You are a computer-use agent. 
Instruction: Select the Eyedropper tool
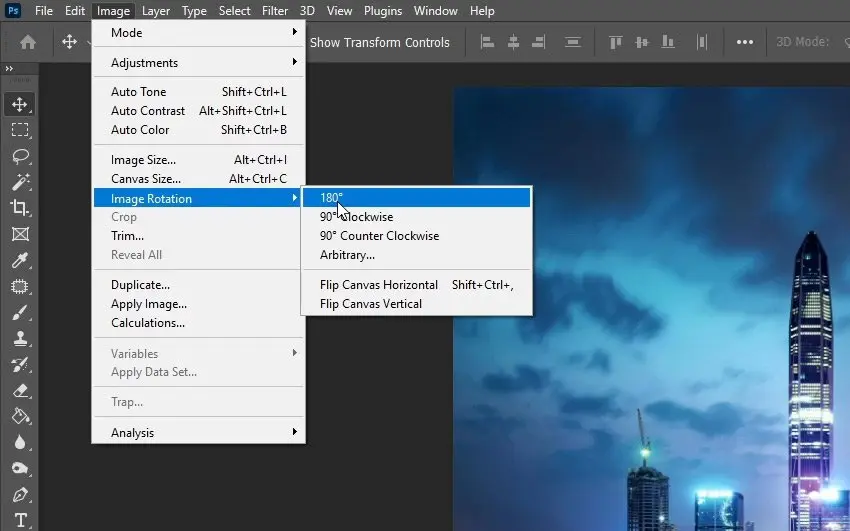[x=20, y=260]
